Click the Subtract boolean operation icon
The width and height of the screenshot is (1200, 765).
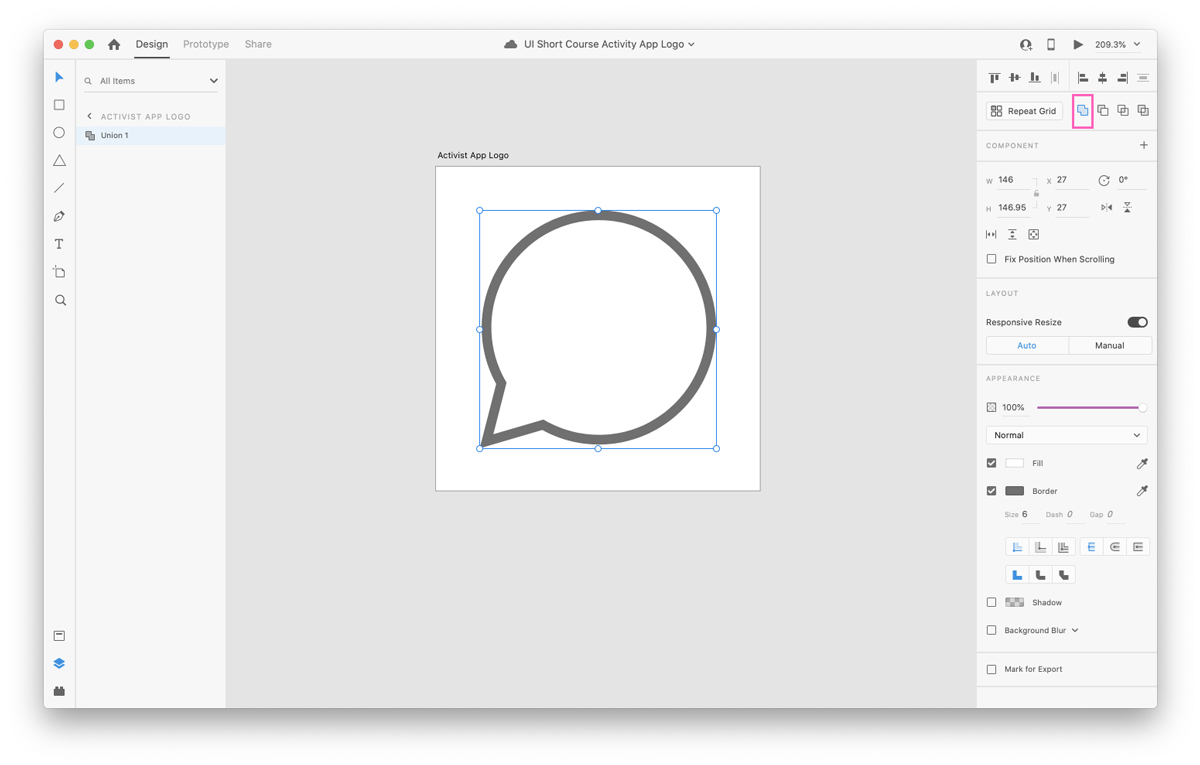pos(1103,111)
